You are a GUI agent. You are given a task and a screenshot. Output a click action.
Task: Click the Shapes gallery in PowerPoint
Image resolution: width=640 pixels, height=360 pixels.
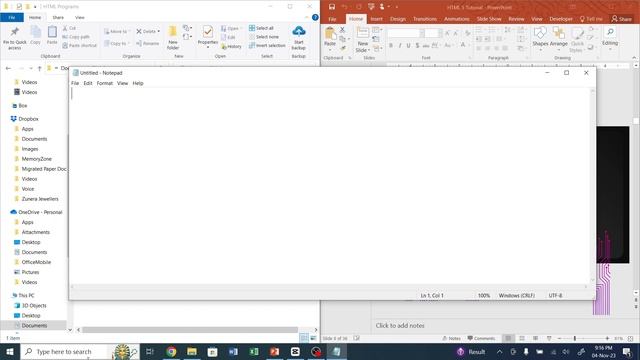[540, 38]
